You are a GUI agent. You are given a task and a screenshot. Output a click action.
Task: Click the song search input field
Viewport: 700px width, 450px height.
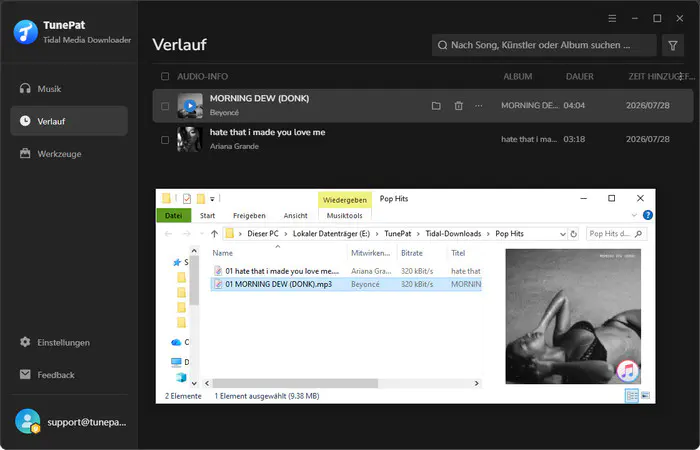(544, 45)
